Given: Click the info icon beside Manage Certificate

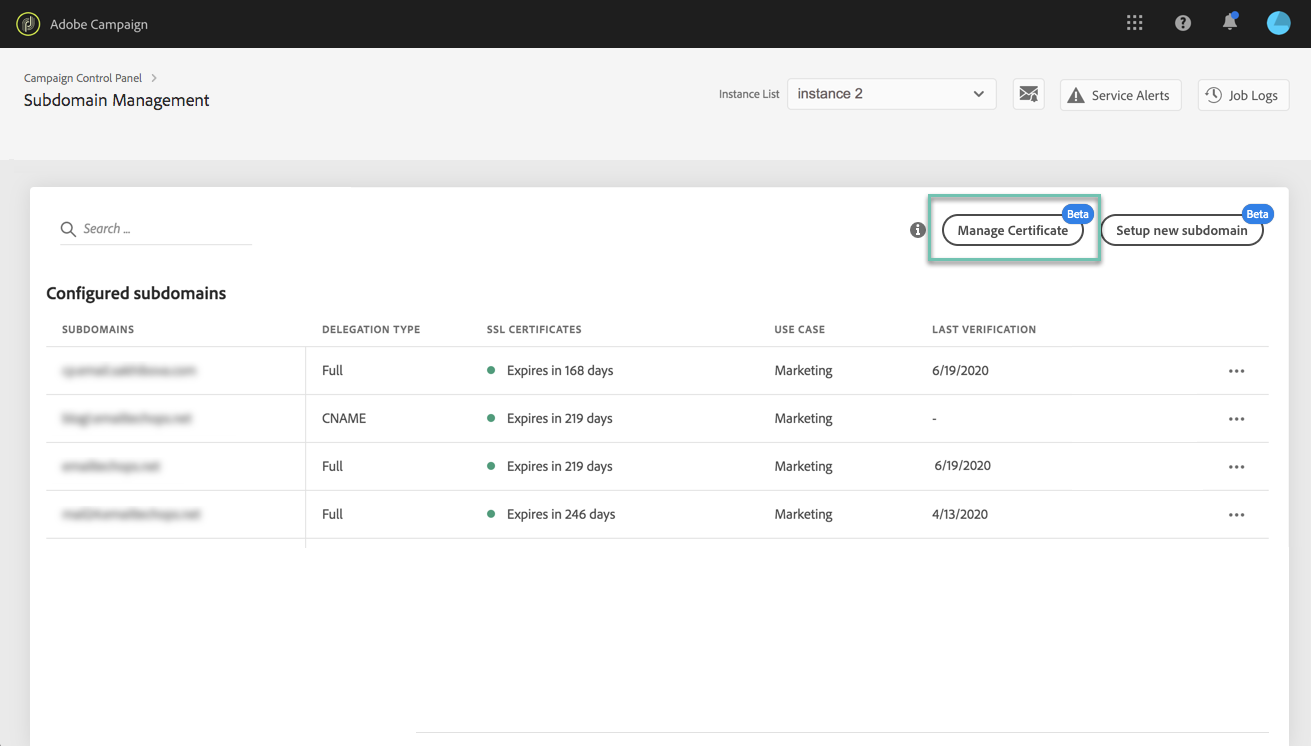Looking at the screenshot, I should (x=918, y=230).
